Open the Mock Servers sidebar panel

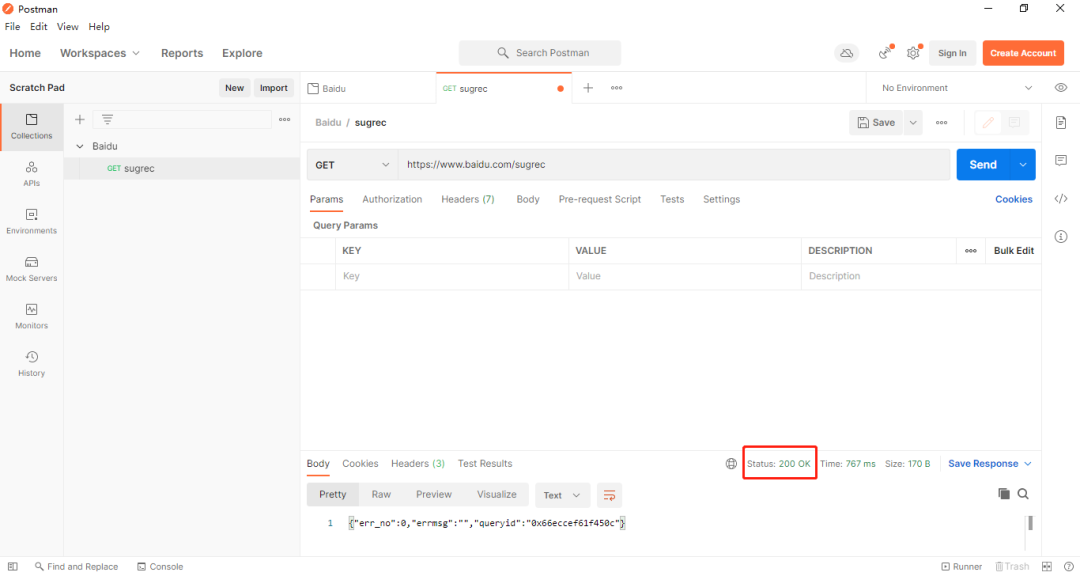point(32,269)
